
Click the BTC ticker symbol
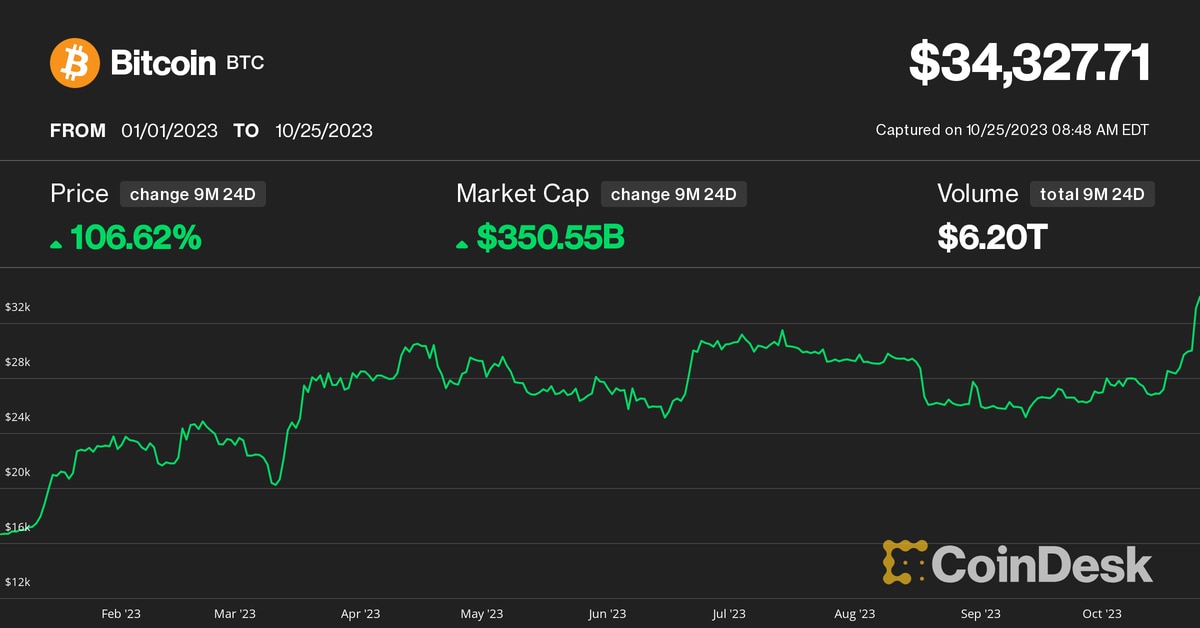[x=245, y=63]
